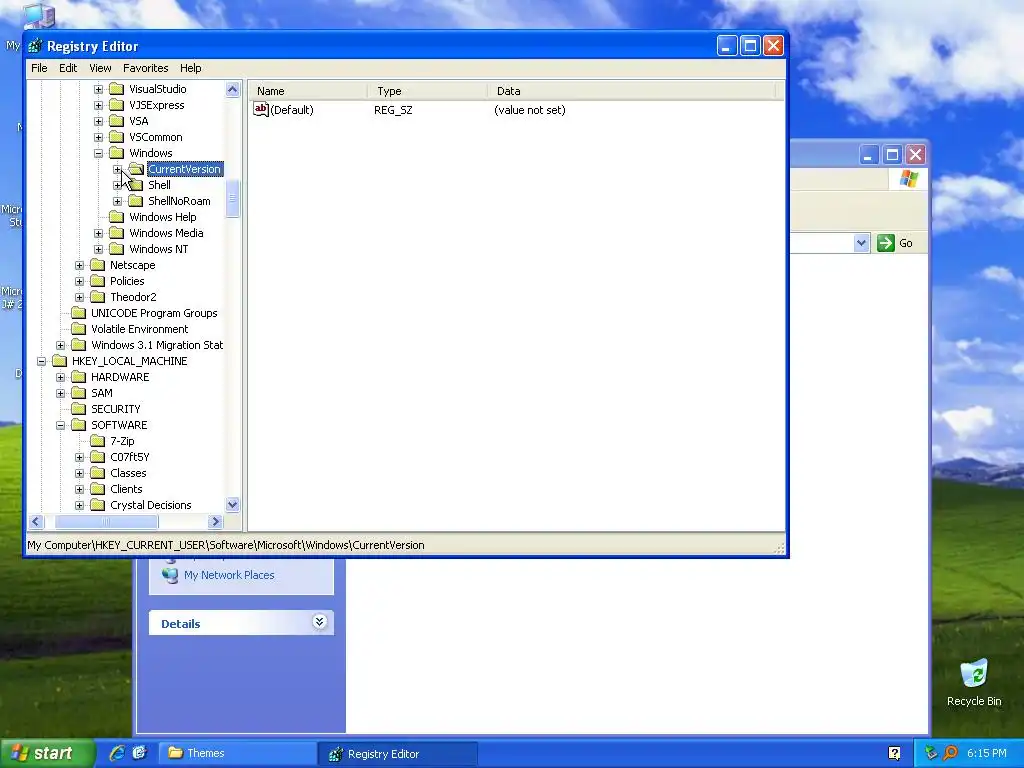Click the Windows key folder icon
The width and height of the screenshot is (1024, 768).
point(116,153)
